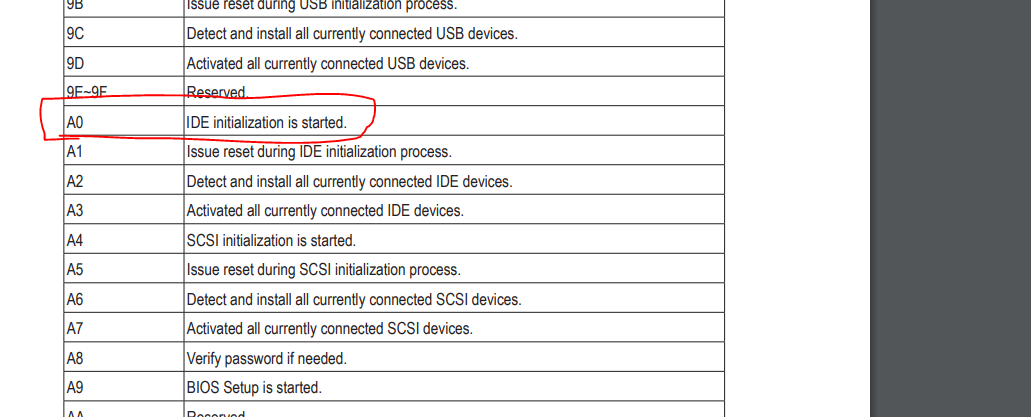Click the 9D code cell
1031x417 pixels.
(124, 62)
